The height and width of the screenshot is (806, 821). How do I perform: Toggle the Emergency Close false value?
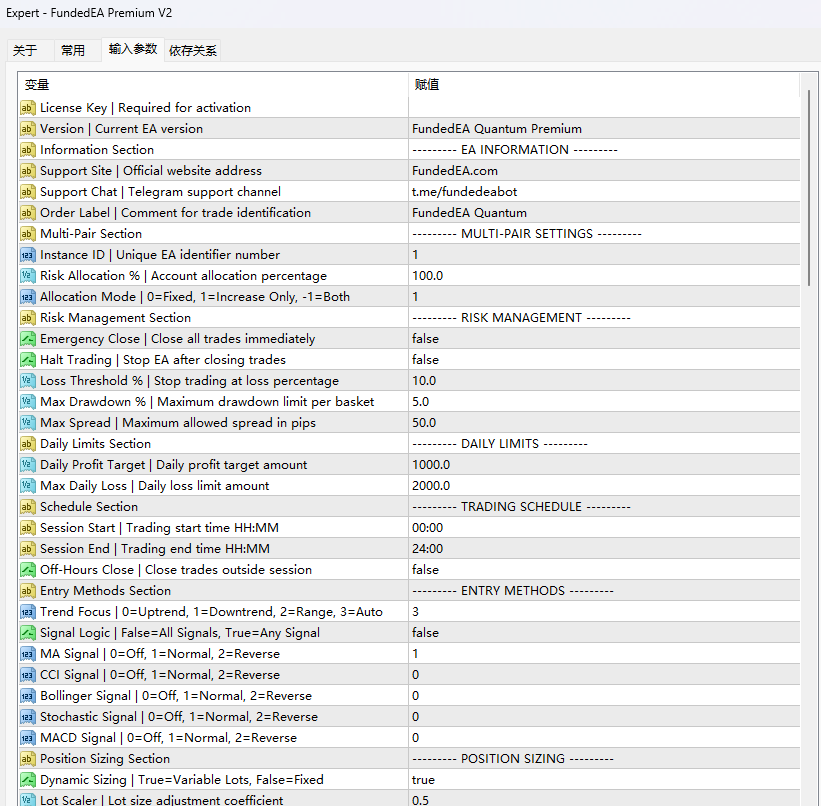(x=604, y=339)
